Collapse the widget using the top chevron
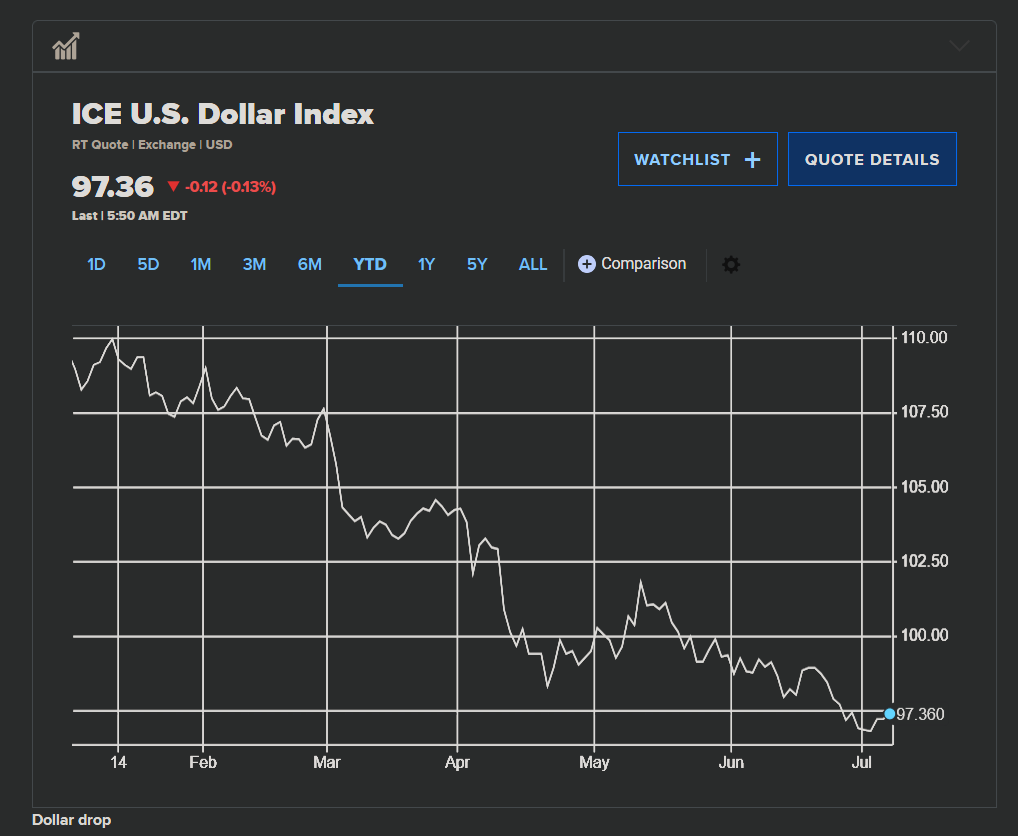Viewport: 1018px width, 836px height. click(959, 46)
